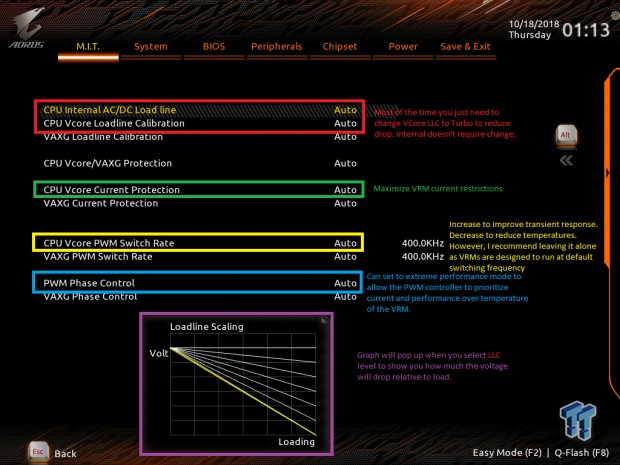Click the date 10/18/2018 Thursday

pyautogui.click(x=533, y=29)
